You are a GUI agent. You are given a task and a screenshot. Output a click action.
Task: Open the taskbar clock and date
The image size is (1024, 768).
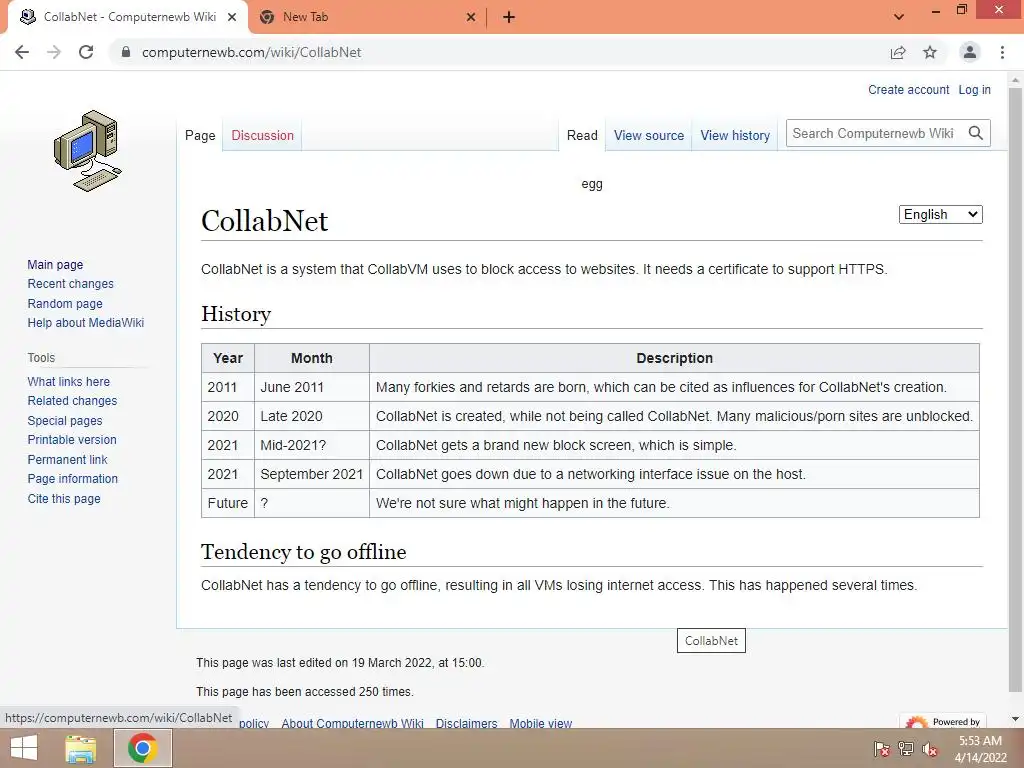980,749
